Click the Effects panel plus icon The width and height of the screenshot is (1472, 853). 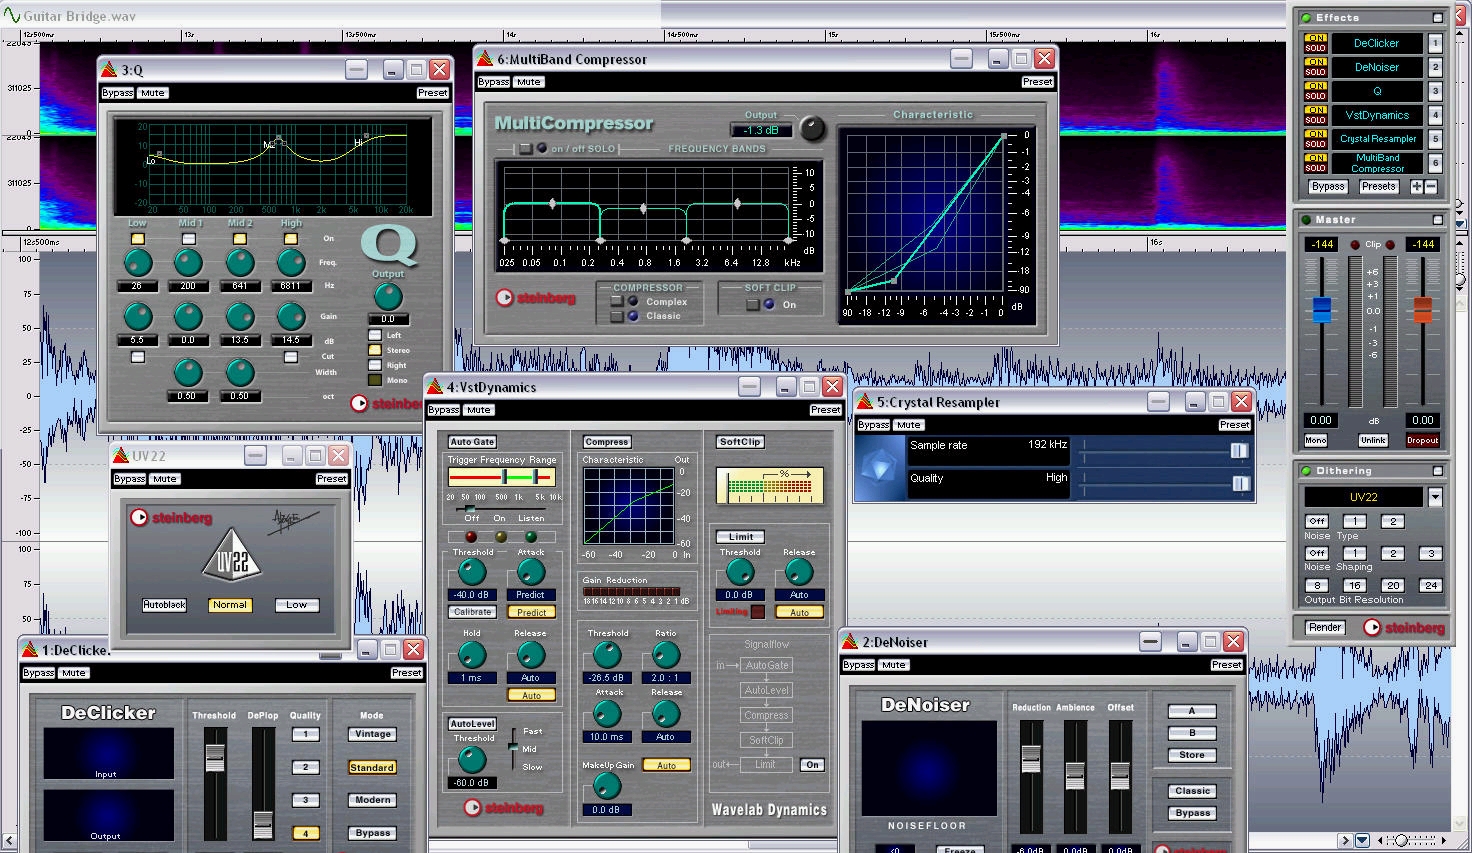point(1416,187)
